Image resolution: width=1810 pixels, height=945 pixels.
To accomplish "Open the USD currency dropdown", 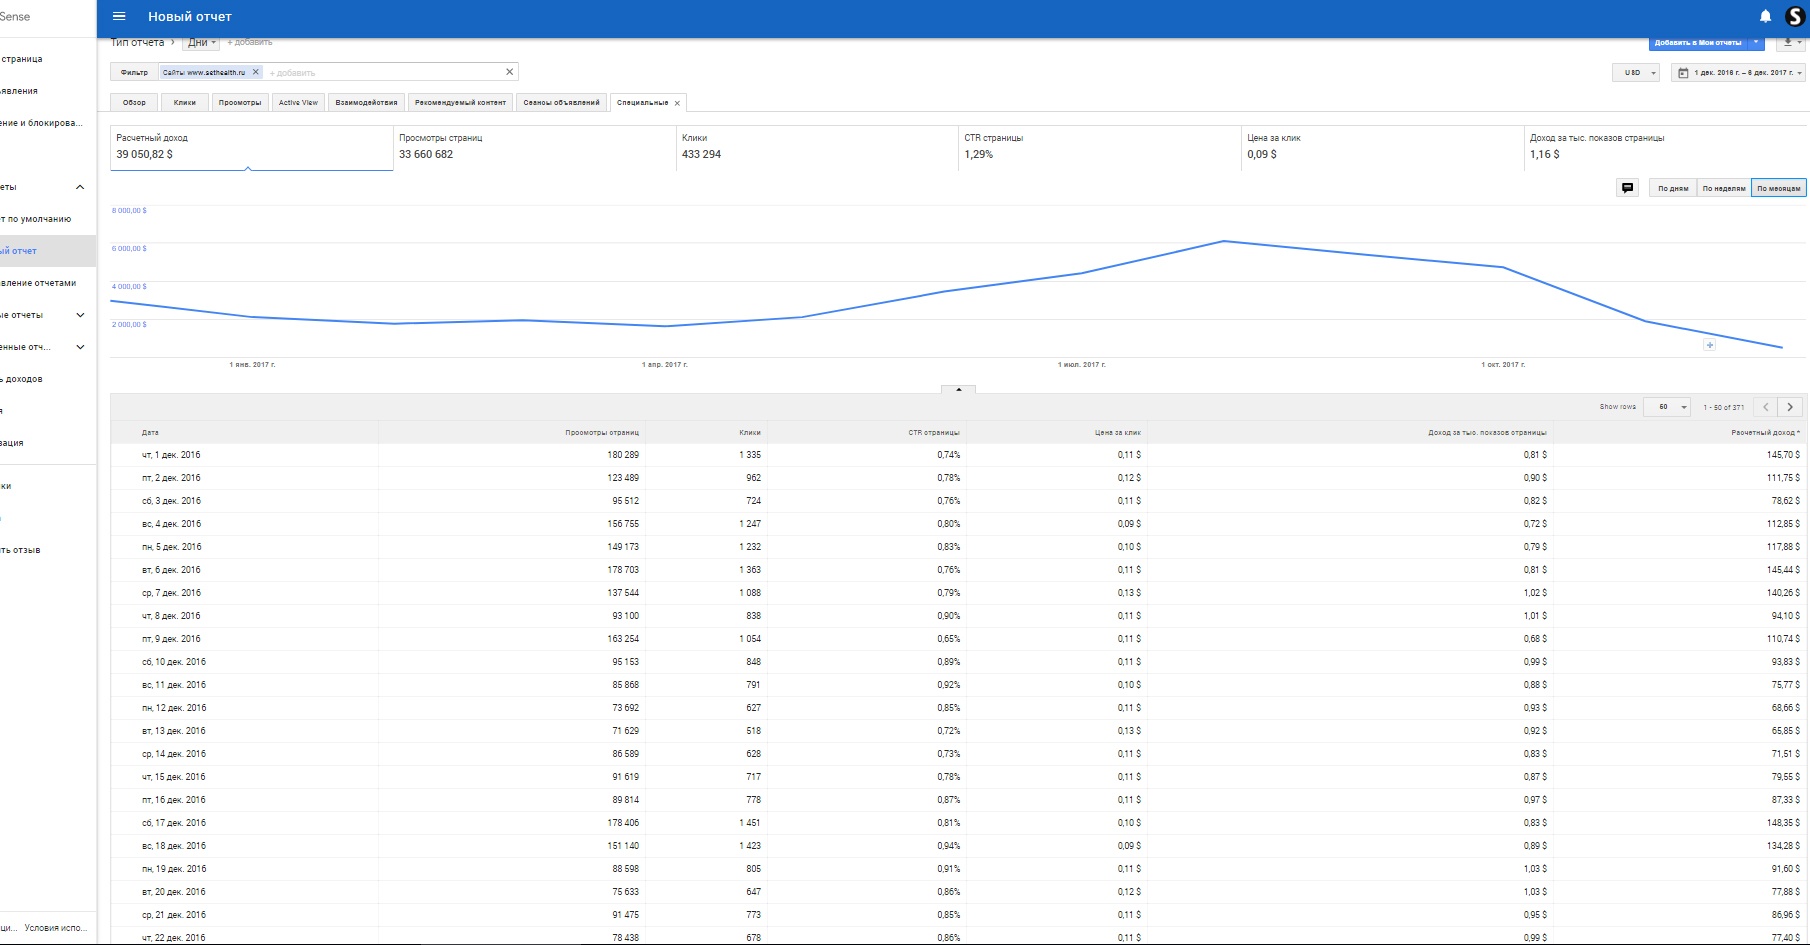I will (x=1637, y=73).
